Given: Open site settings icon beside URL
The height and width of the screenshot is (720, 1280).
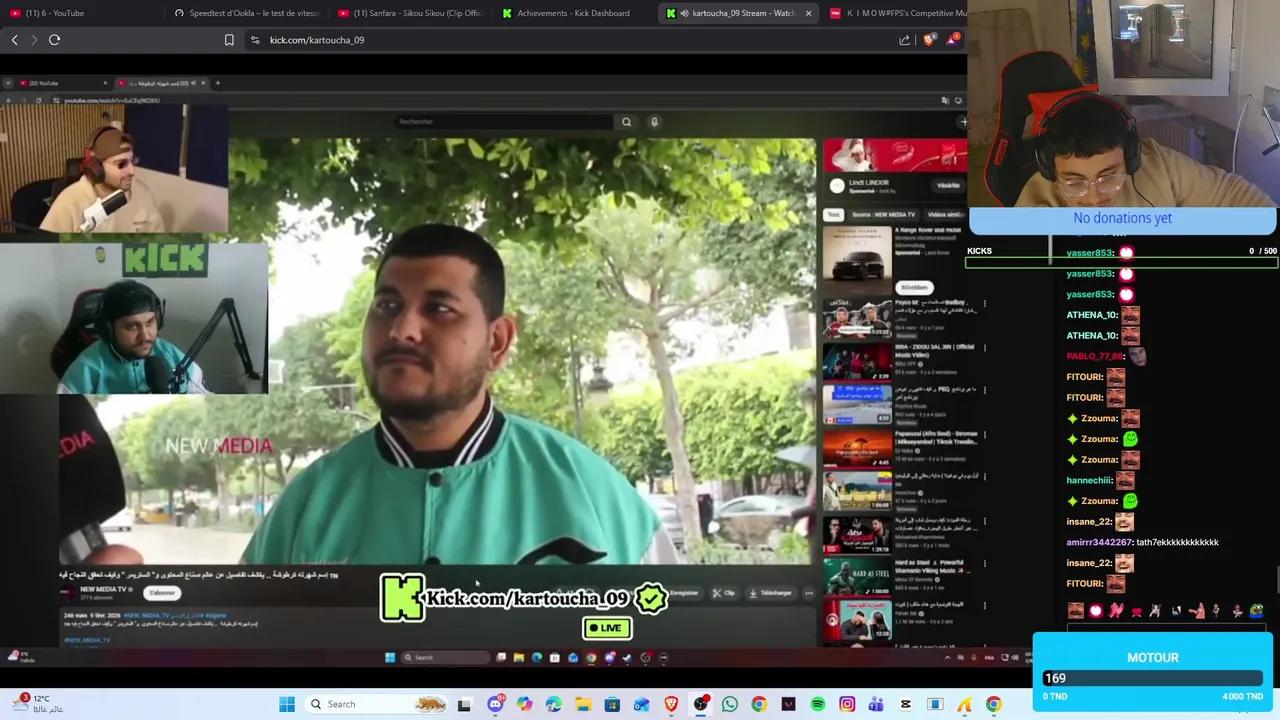Looking at the screenshot, I should tap(255, 40).
